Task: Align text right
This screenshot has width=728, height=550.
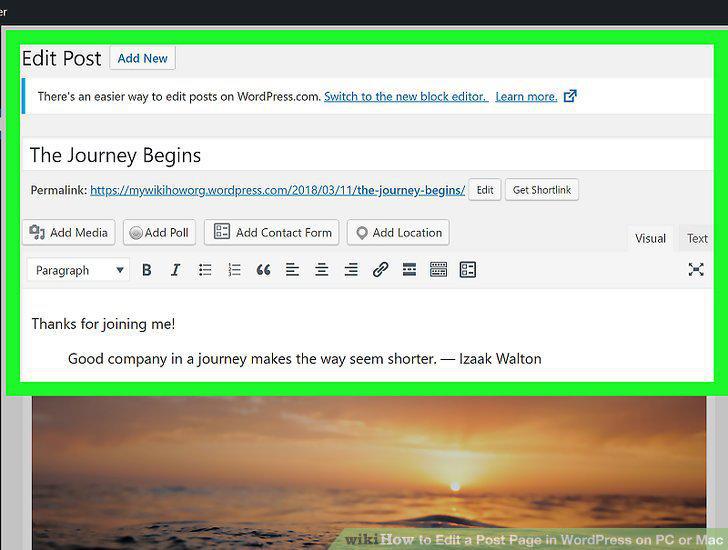Action: tap(351, 270)
